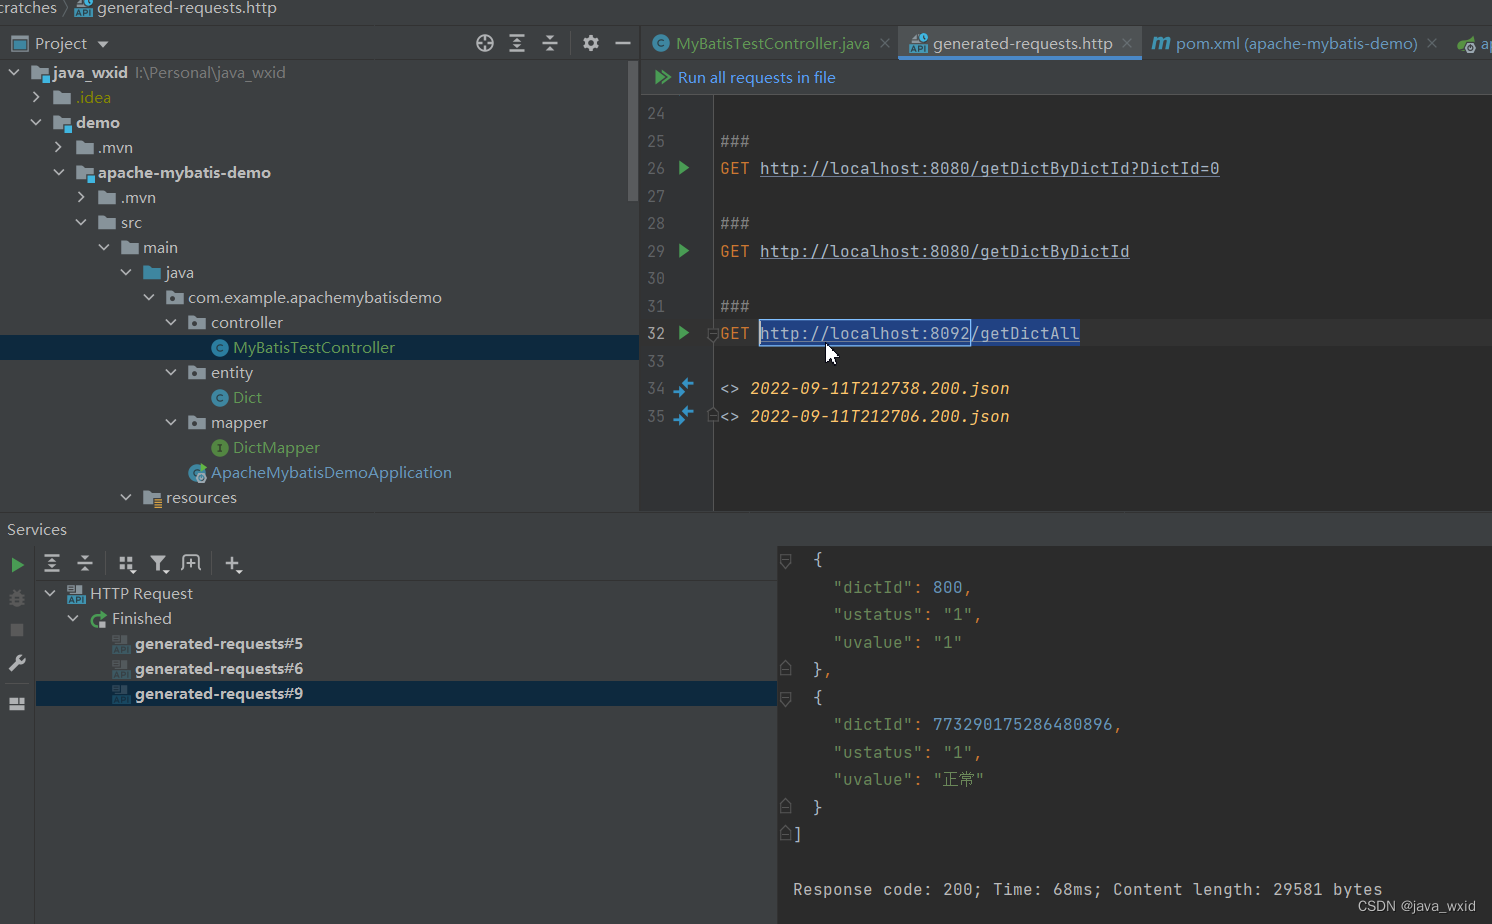Select the com.example.apachemybatisdemo package
The image size is (1492, 924).
[x=314, y=297]
